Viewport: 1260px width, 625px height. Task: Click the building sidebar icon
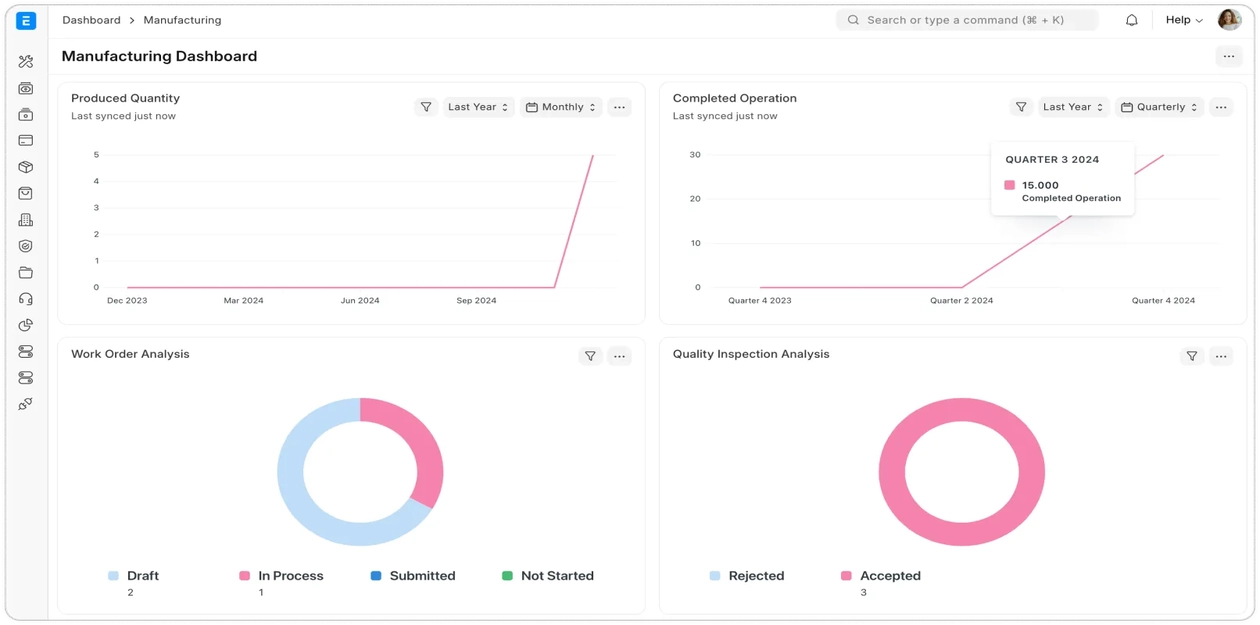tap(26, 220)
